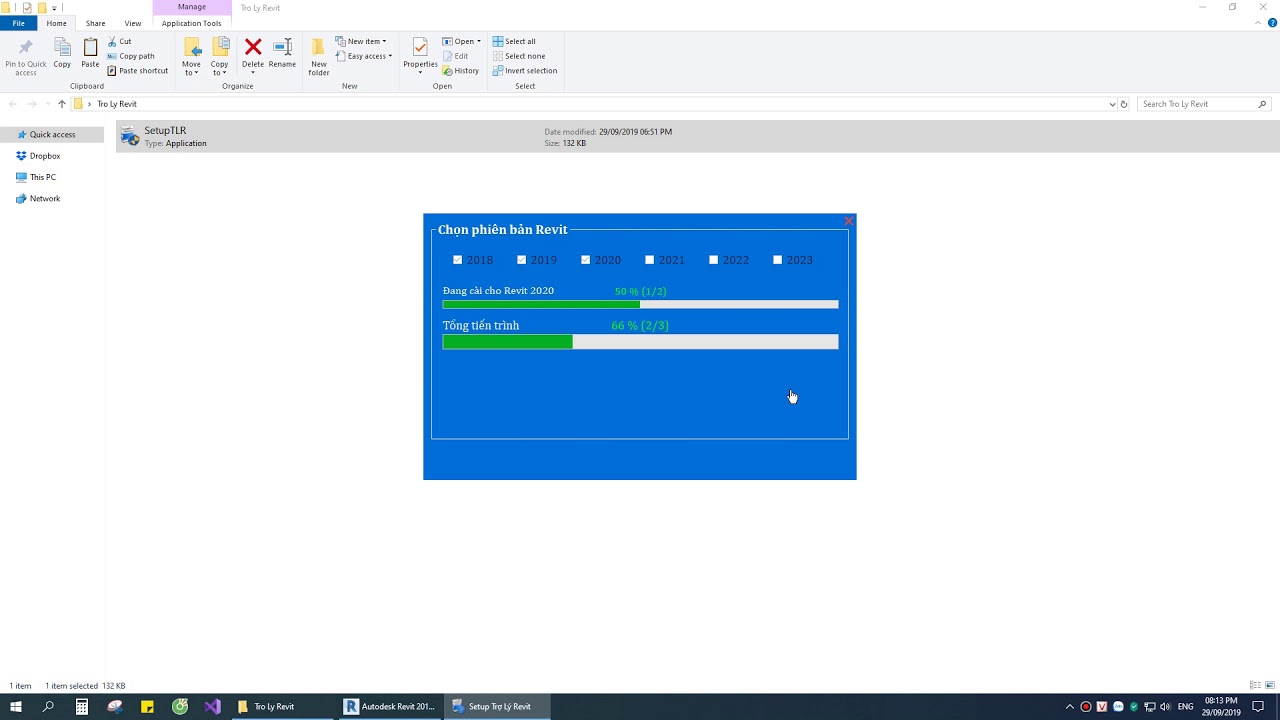Close the Revit setup installer dialog
Viewport: 1280px width, 720px height.
click(x=848, y=221)
